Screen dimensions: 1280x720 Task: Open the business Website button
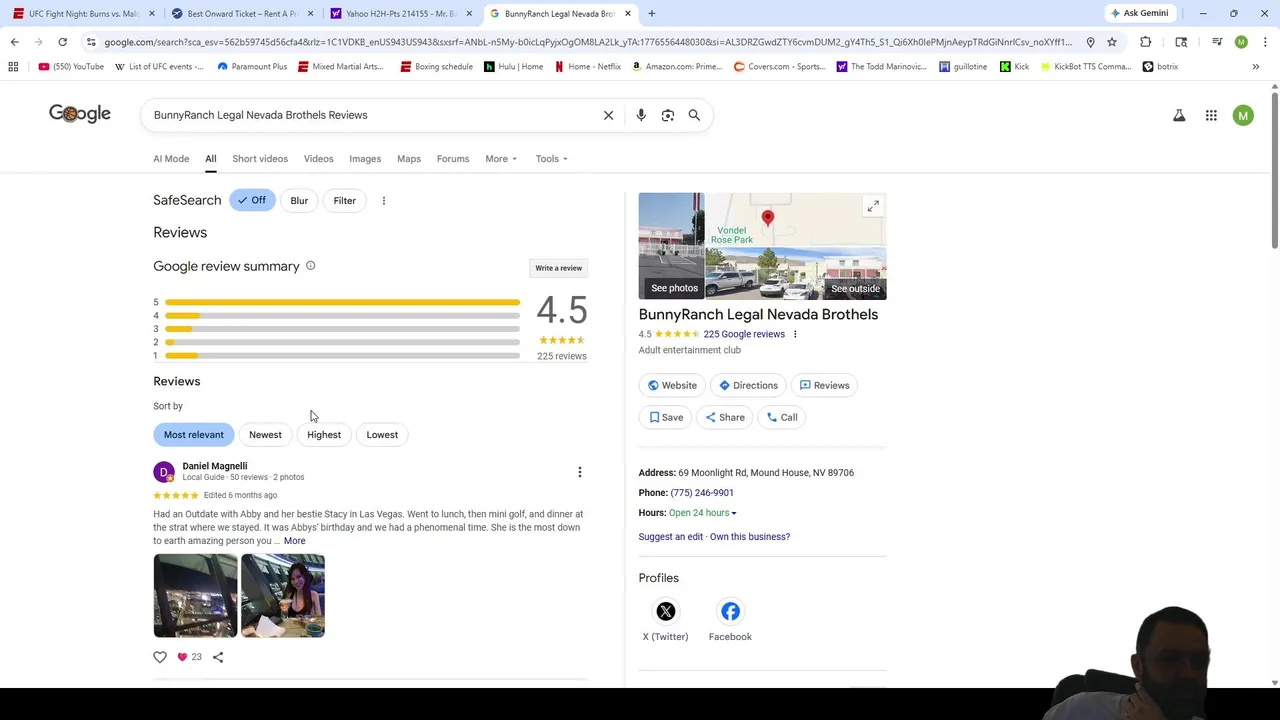672,385
